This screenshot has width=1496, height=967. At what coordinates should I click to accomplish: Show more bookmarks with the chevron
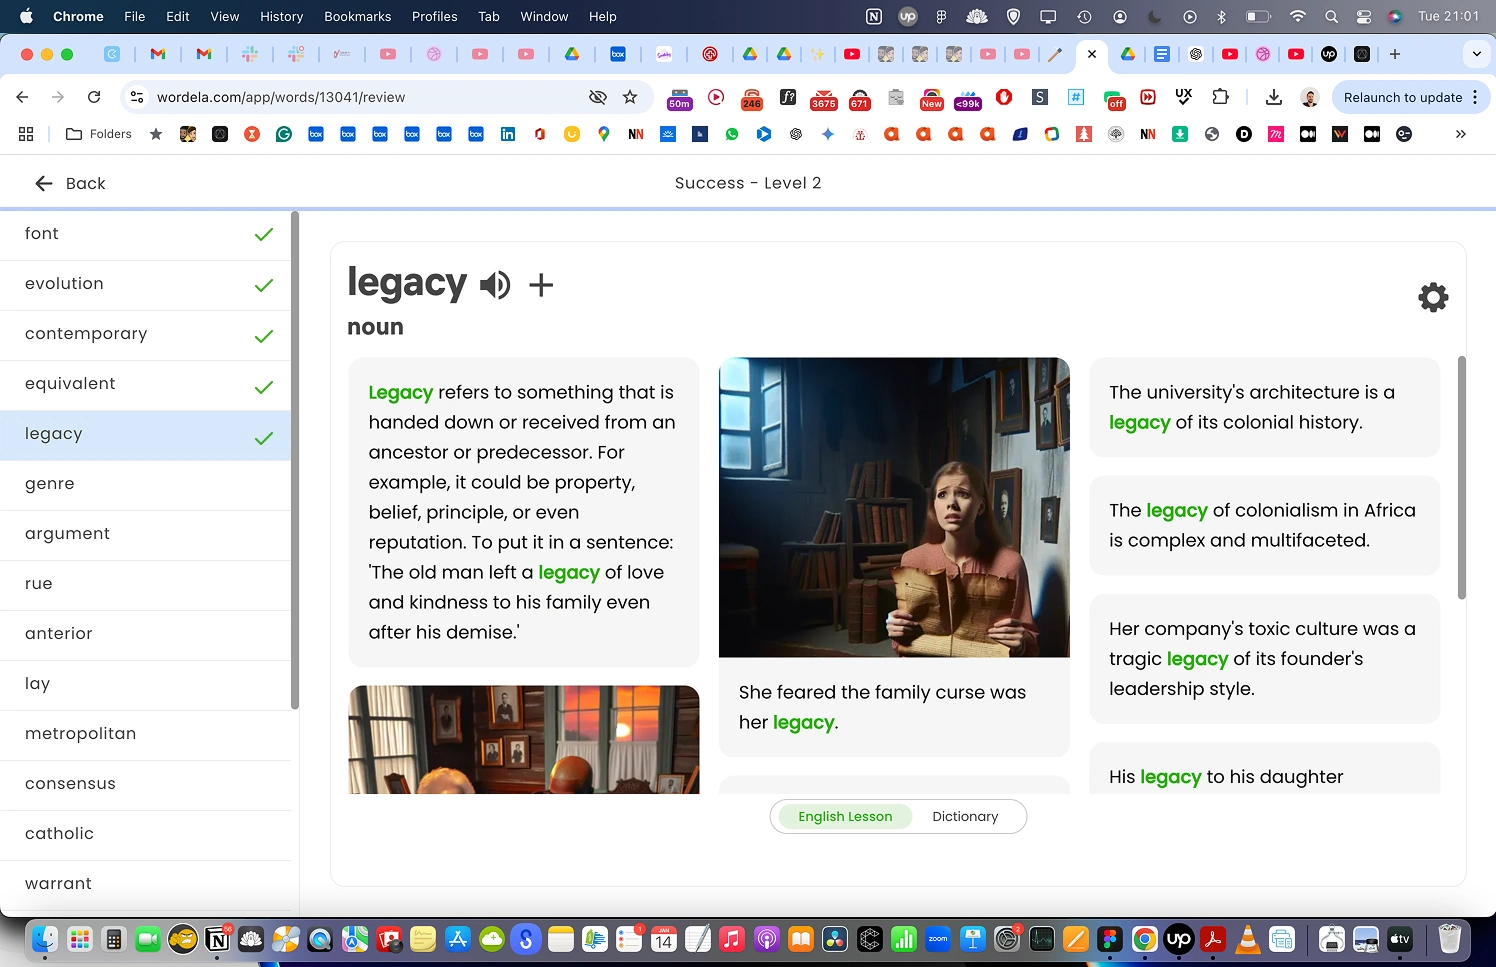[1461, 134]
